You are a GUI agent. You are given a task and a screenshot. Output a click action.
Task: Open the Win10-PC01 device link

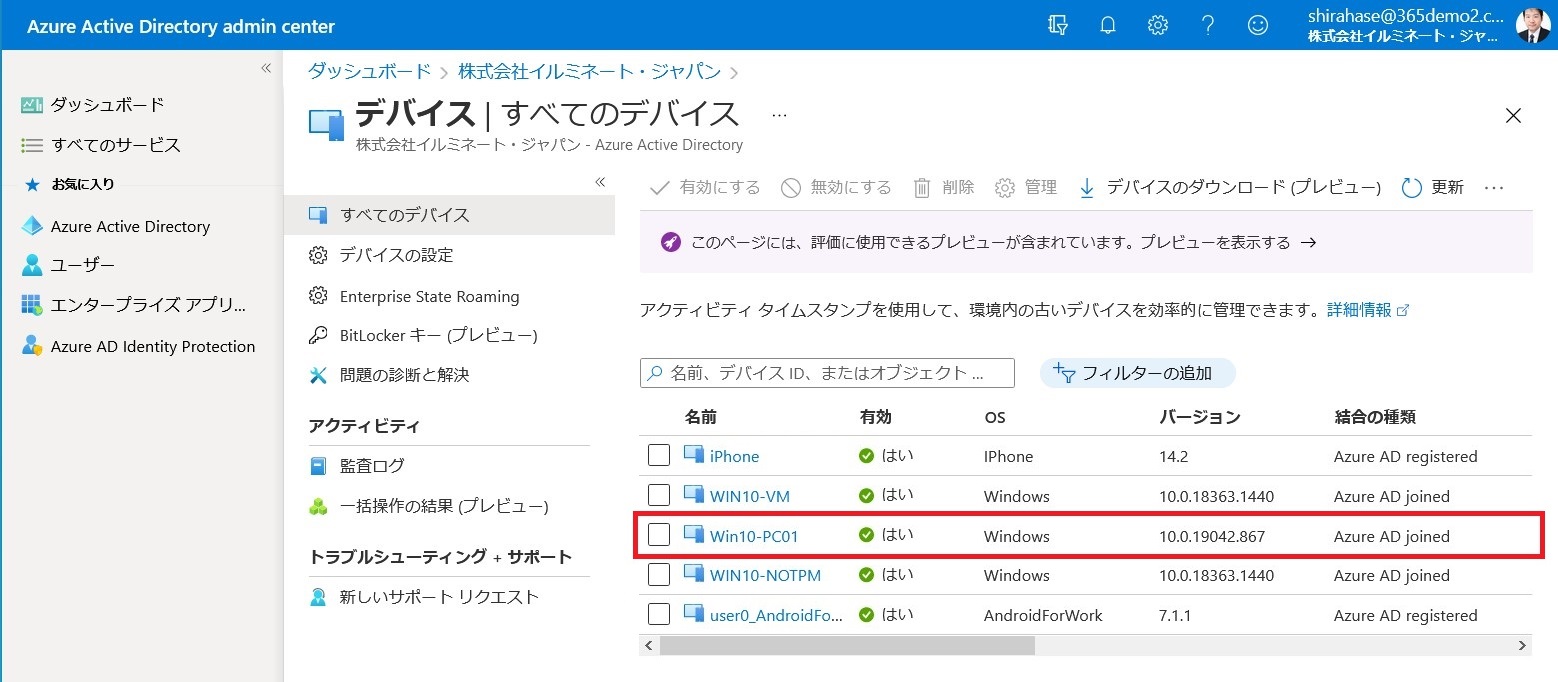pos(754,536)
